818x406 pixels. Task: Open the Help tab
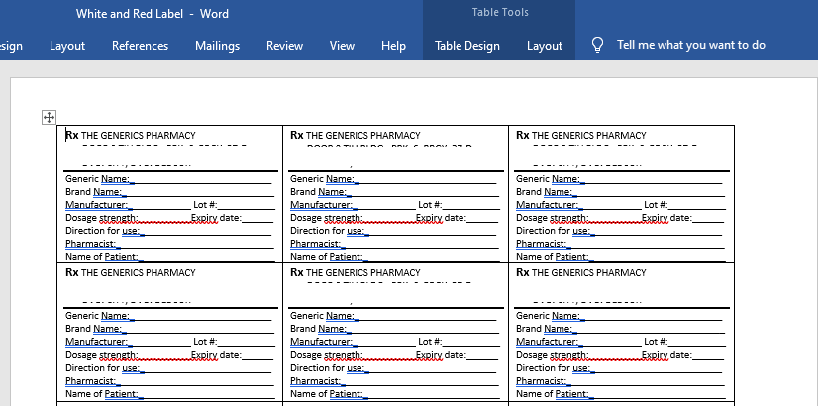click(394, 46)
